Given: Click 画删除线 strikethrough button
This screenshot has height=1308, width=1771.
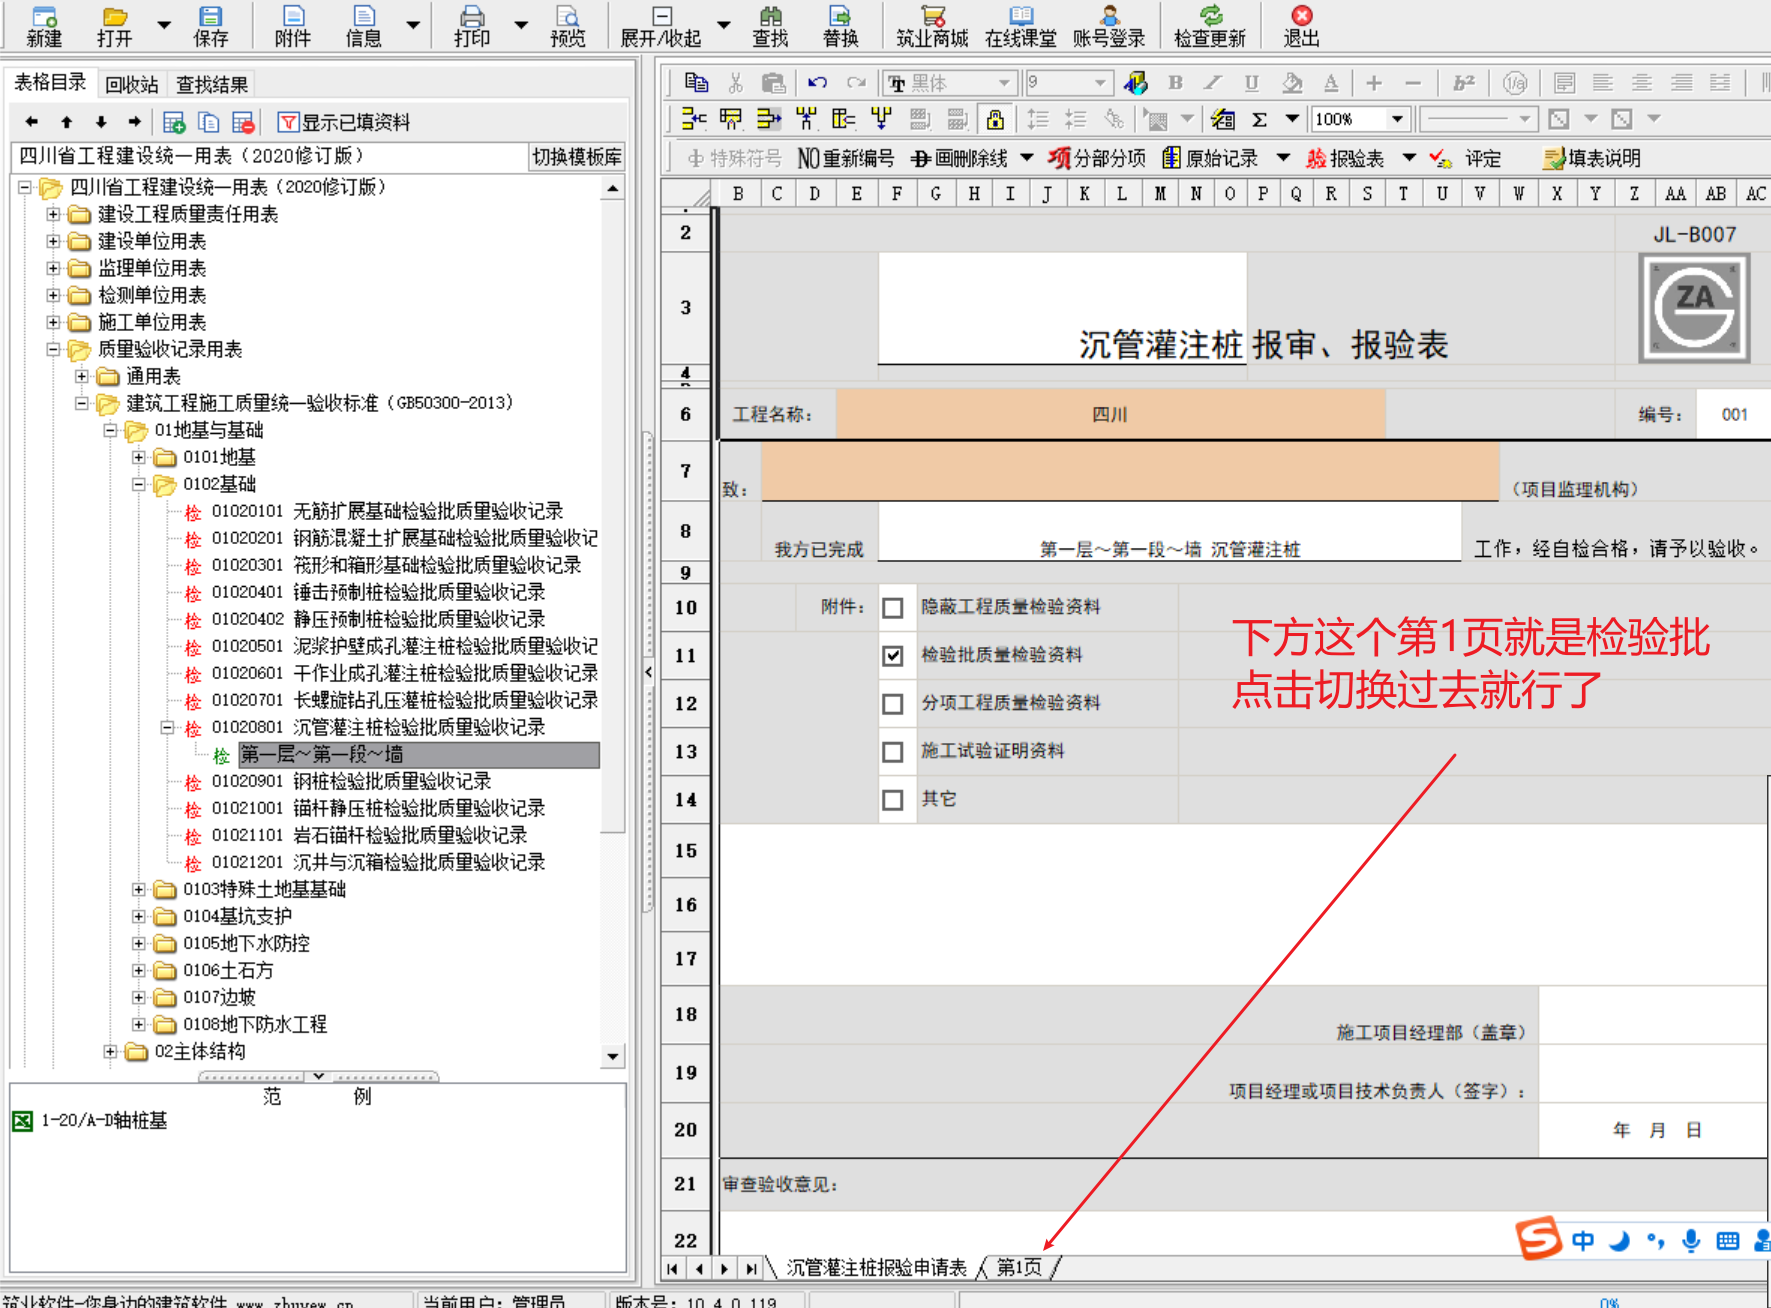Looking at the screenshot, I should tap(959, 158).
